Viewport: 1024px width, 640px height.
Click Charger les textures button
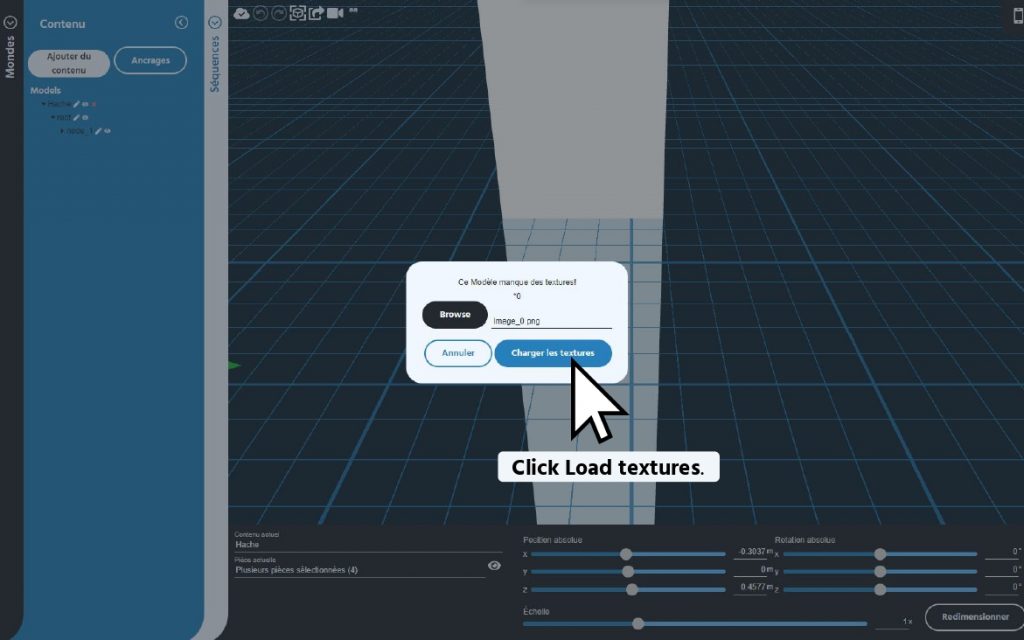click(553, 353)
